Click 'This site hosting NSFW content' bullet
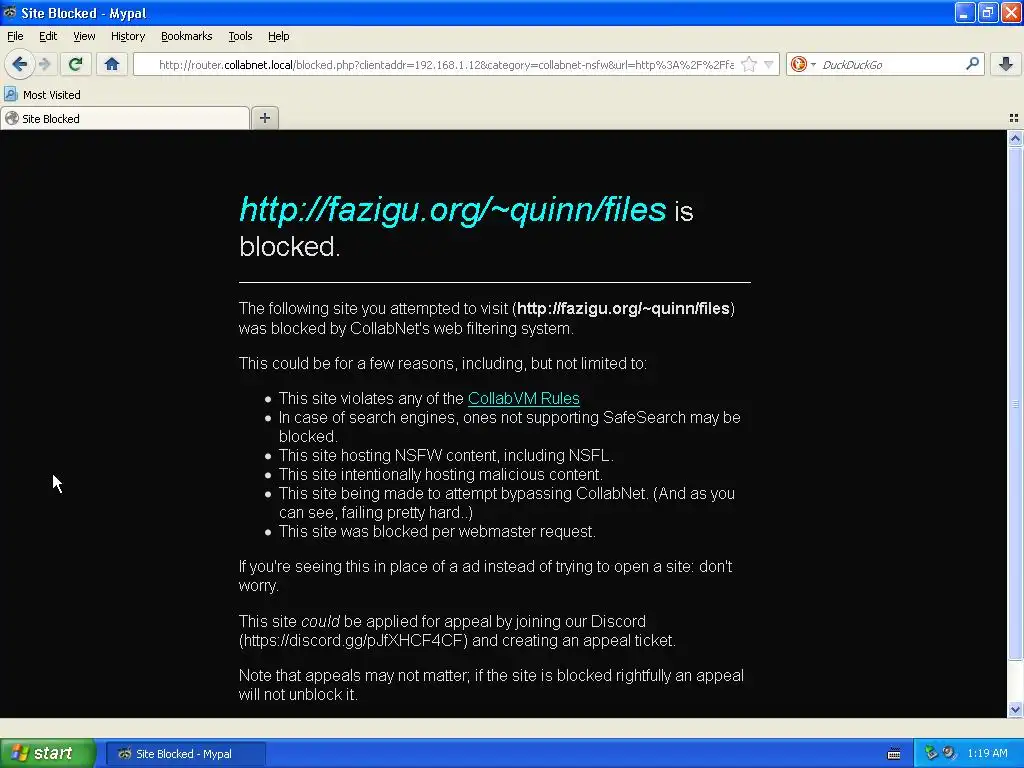The height and width of the screenshot is (768, 1024). coord(446,455)
